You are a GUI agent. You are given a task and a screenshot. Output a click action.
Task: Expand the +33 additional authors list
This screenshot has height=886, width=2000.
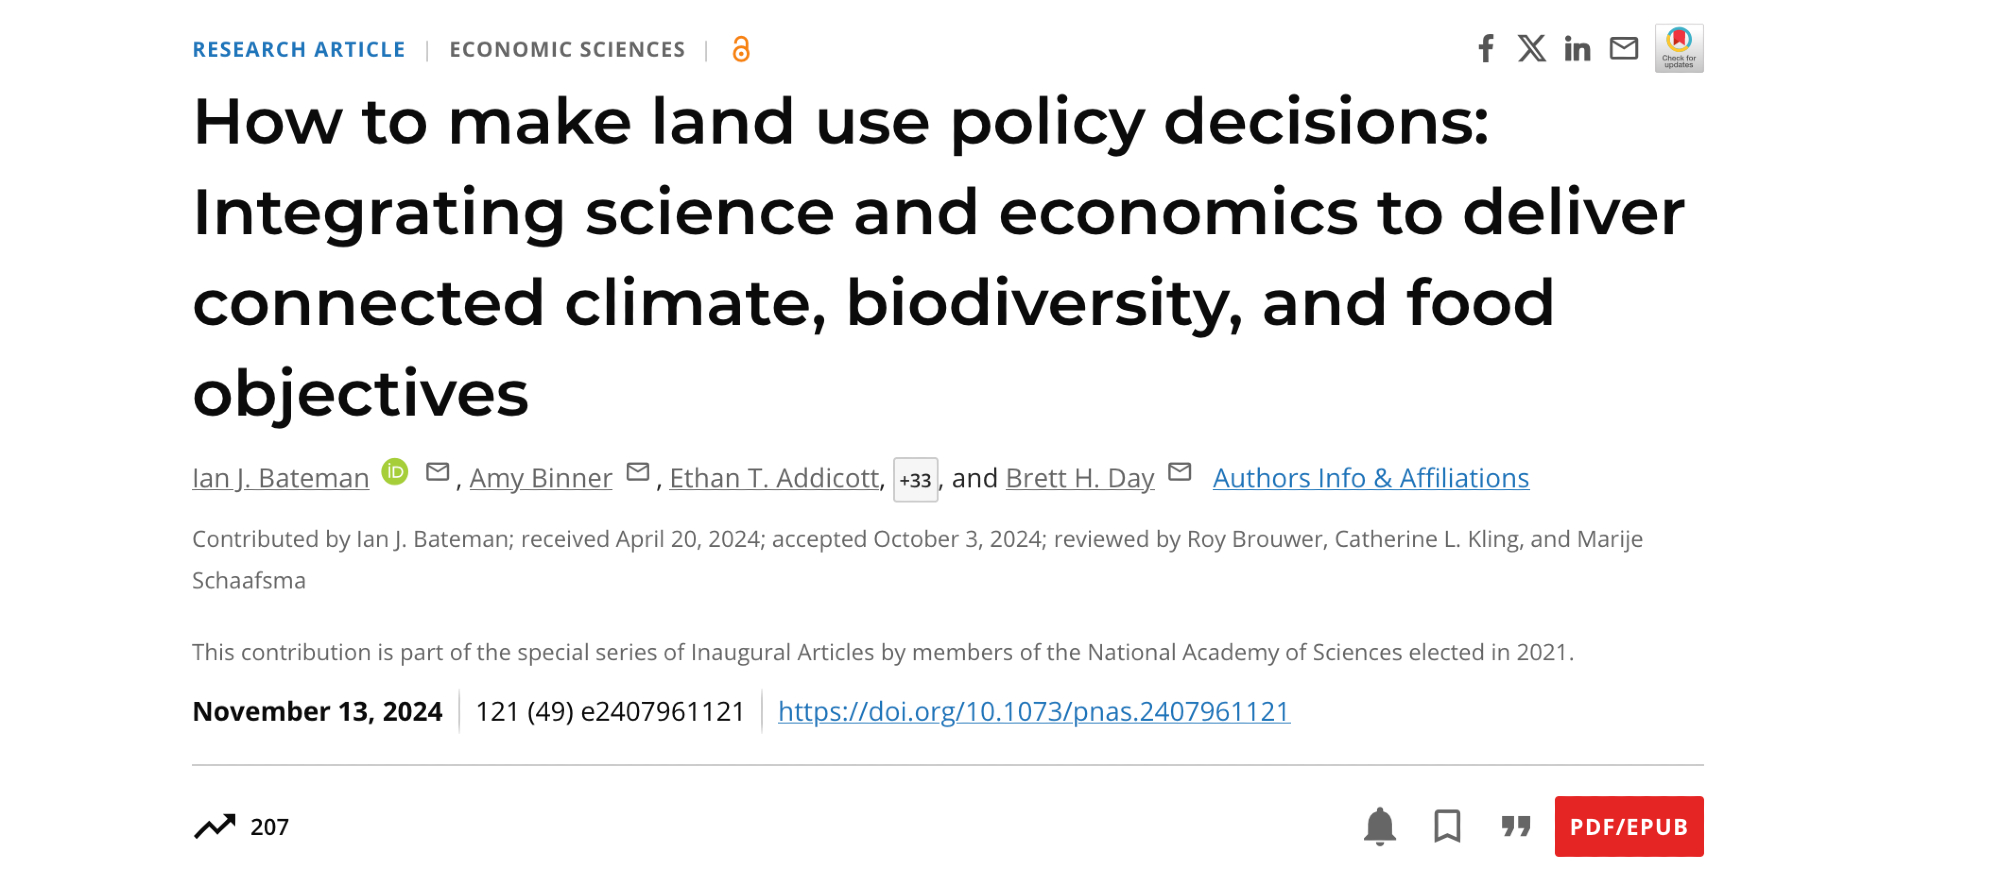click(915, 480)
